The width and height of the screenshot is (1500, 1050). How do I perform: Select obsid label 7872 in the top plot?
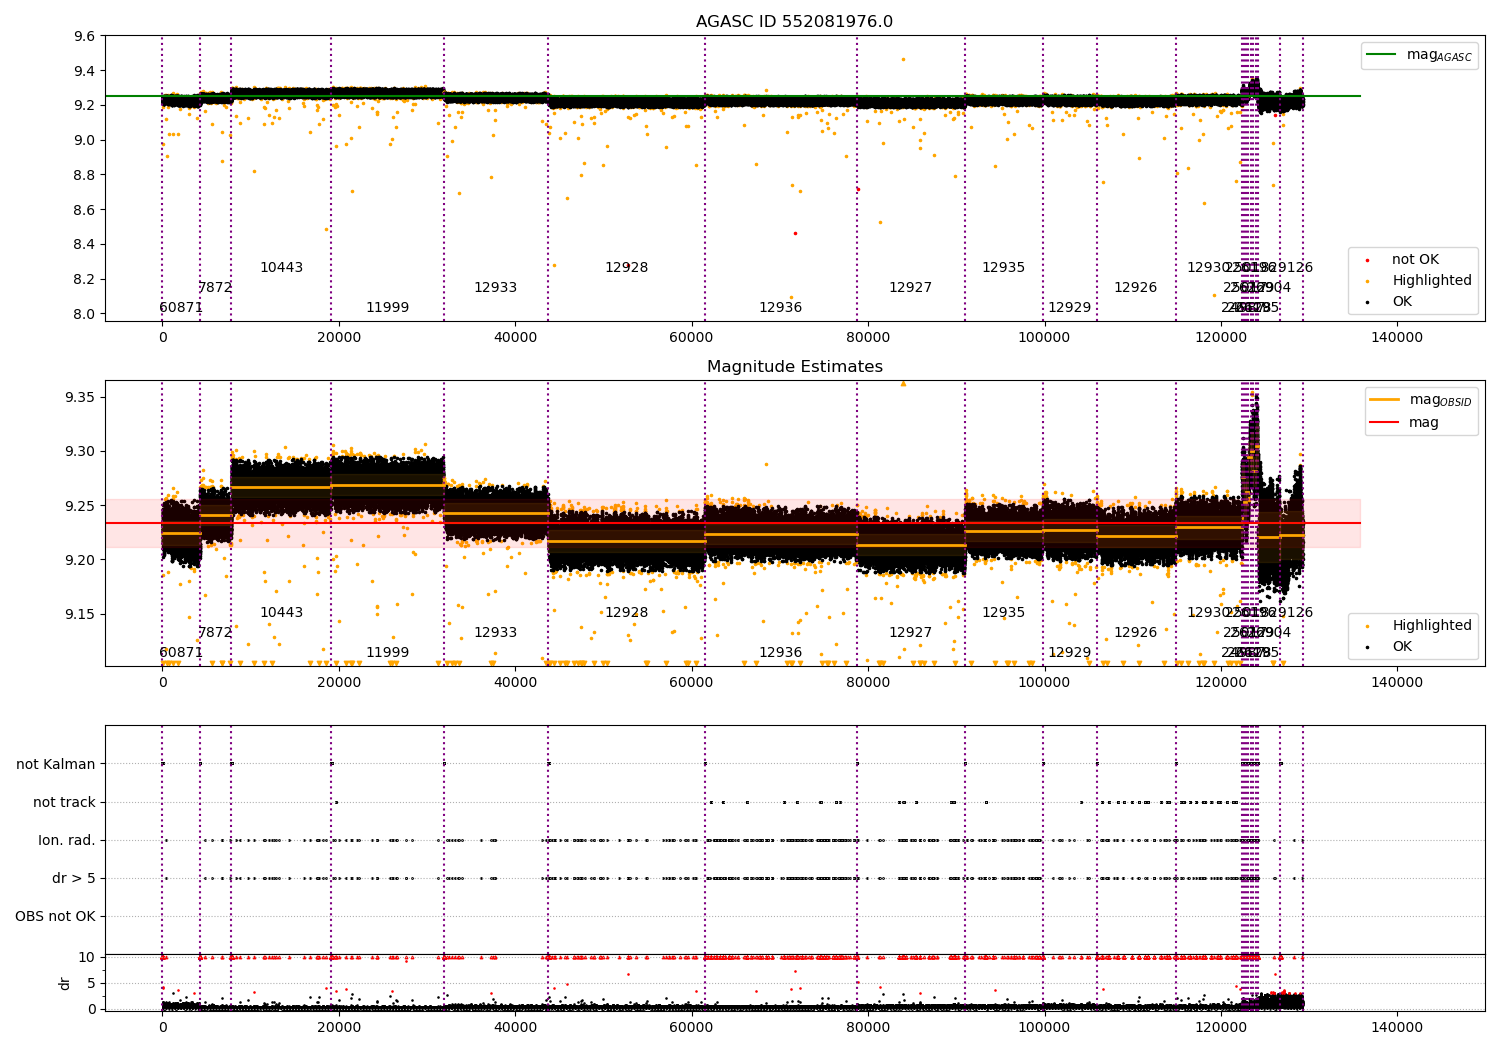click(215, 288)
